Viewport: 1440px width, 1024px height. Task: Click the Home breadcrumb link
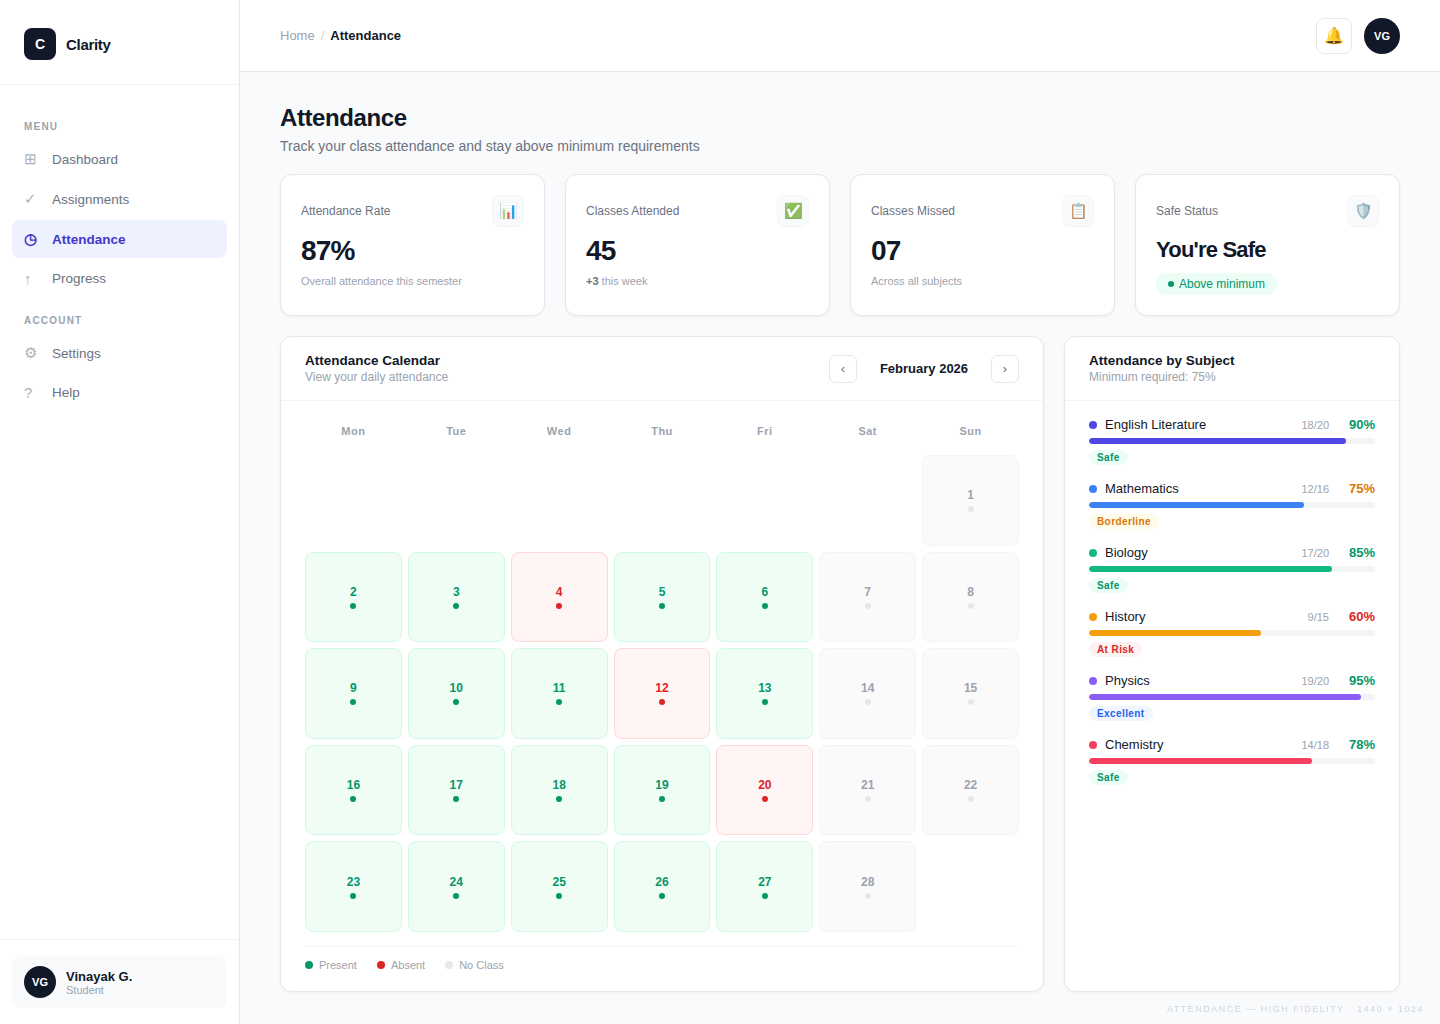pyautogui.click(x=297, y=35)
